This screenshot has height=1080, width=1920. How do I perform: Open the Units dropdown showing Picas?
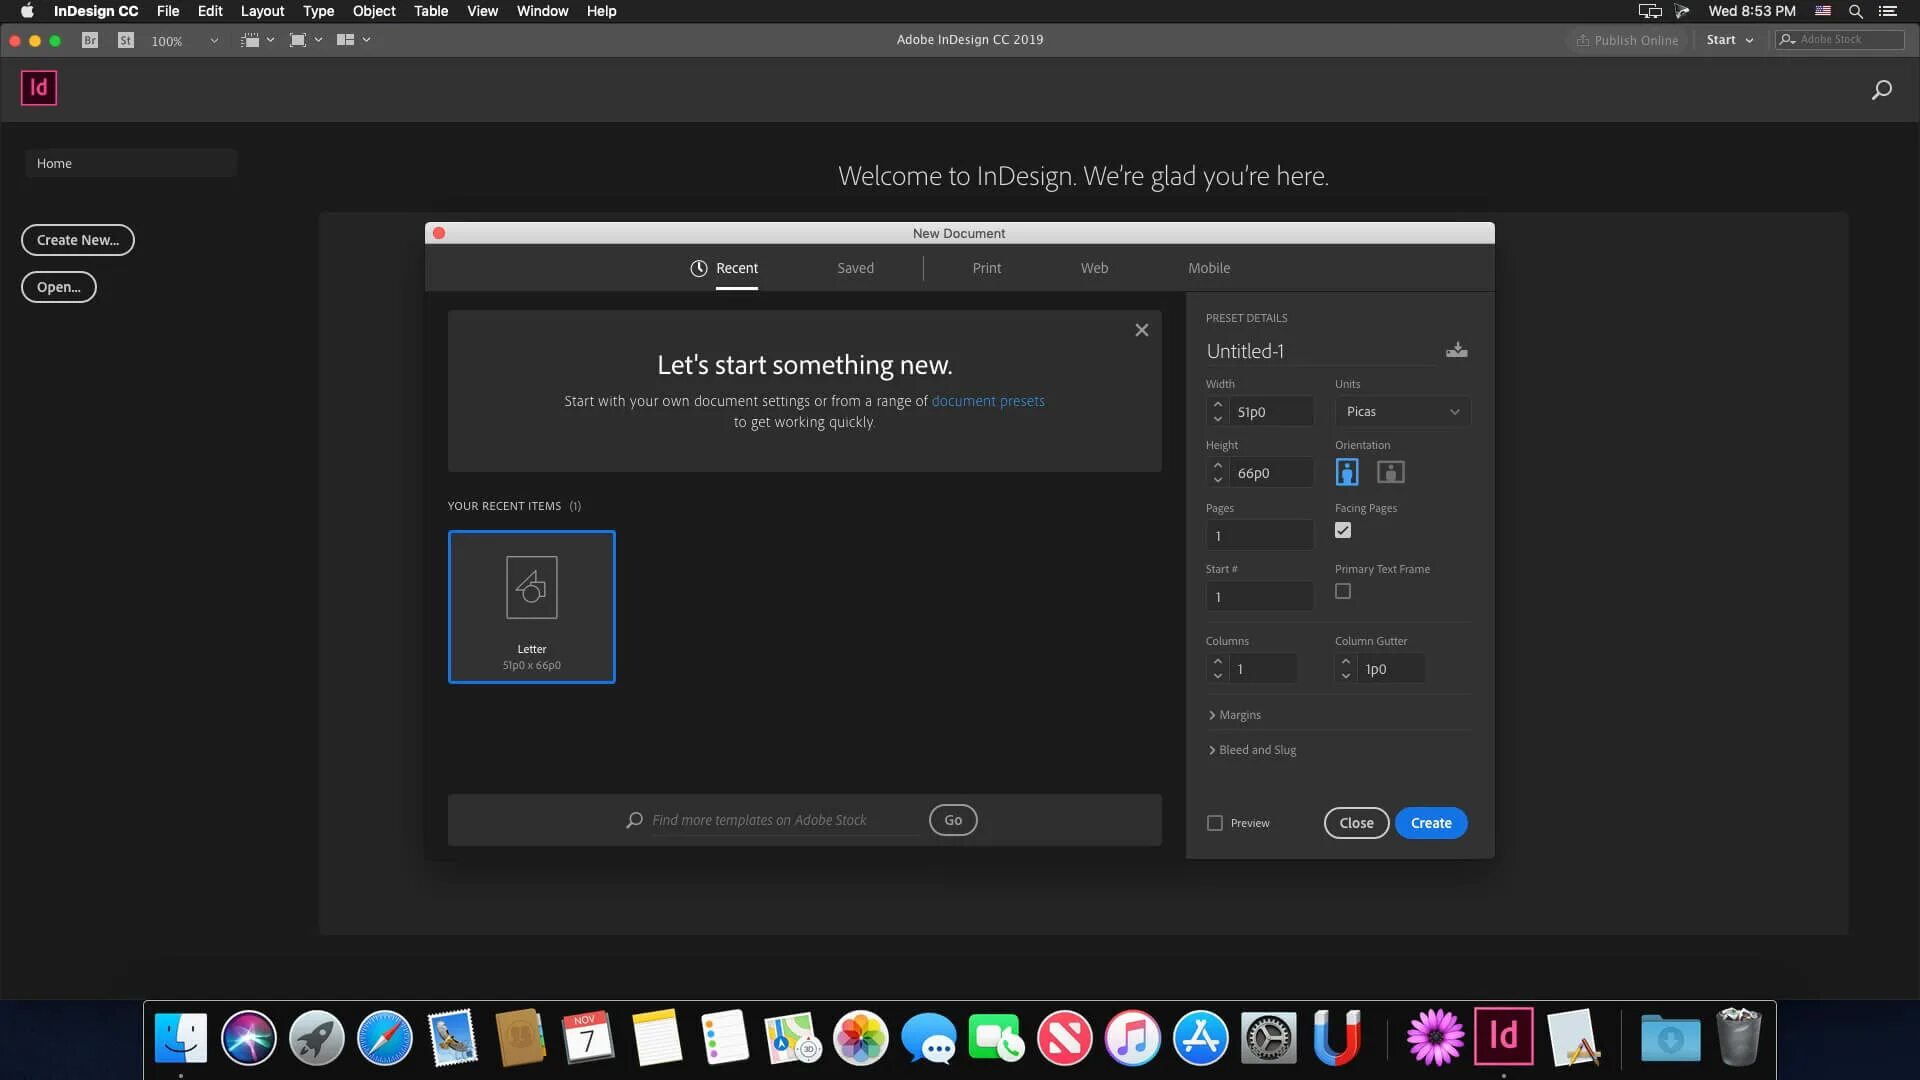[x=1402, y=412]
